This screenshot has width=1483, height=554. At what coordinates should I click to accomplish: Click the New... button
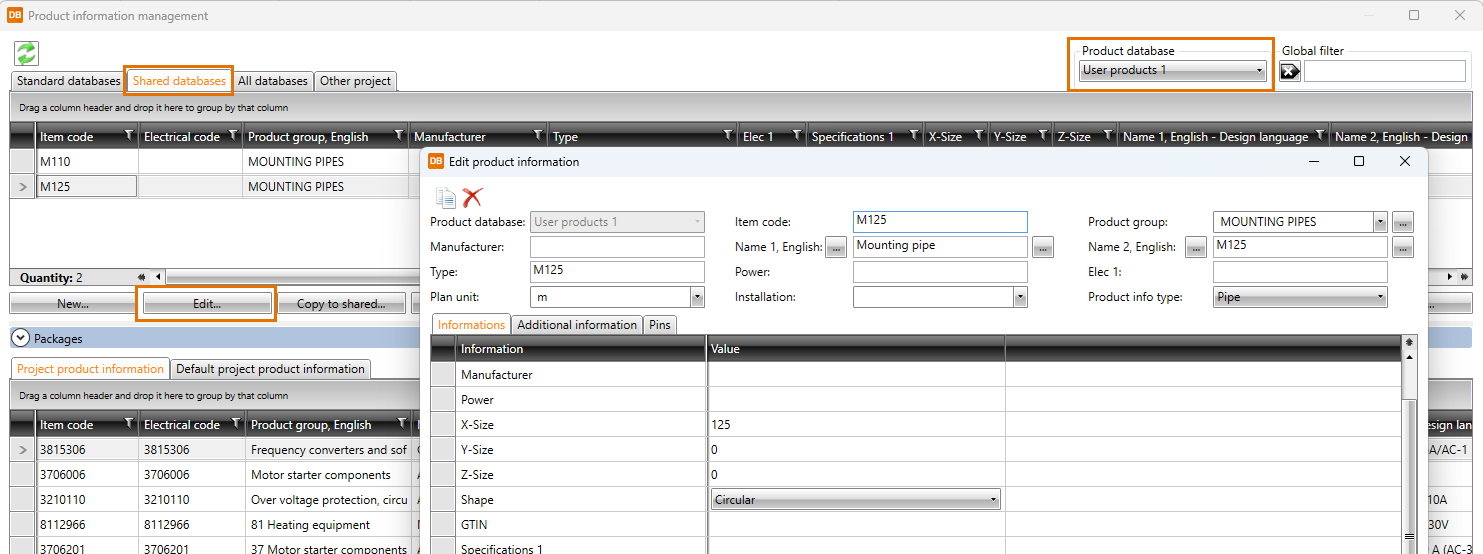click(x=73, y=304)
